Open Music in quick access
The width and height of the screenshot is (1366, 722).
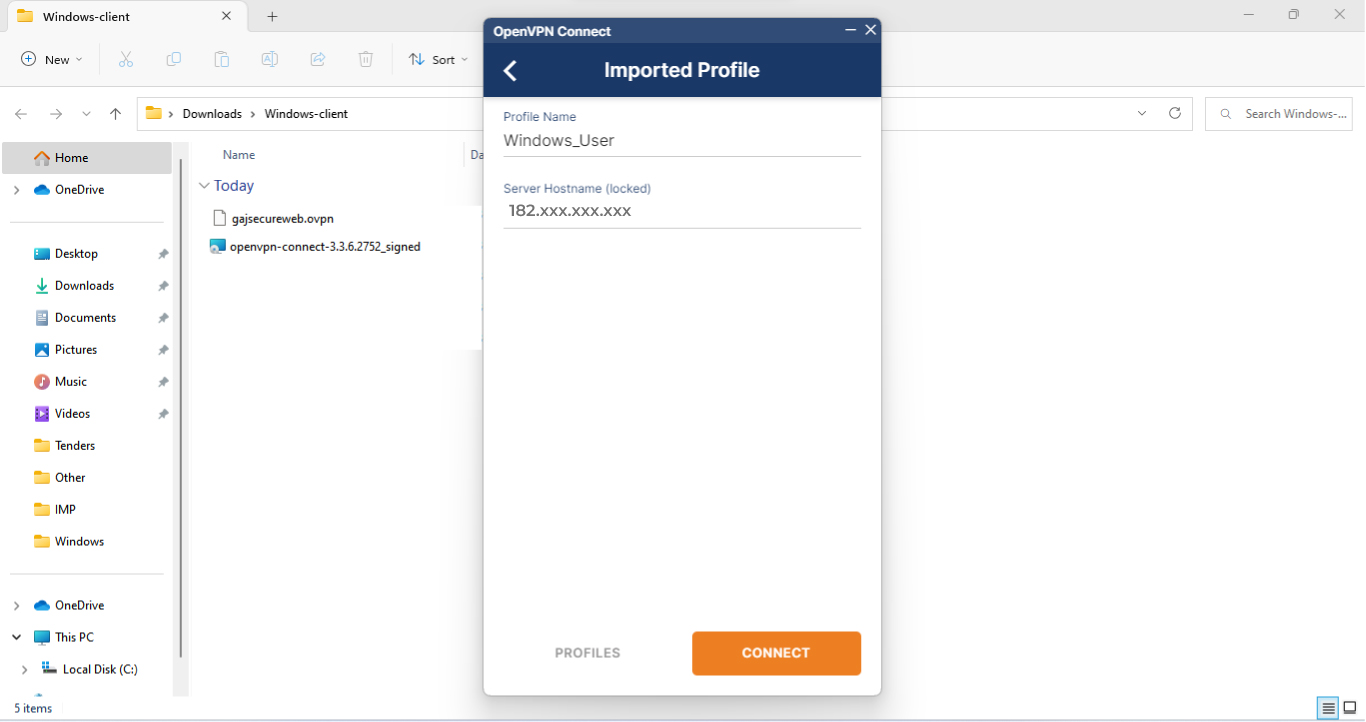click(70, 382)
